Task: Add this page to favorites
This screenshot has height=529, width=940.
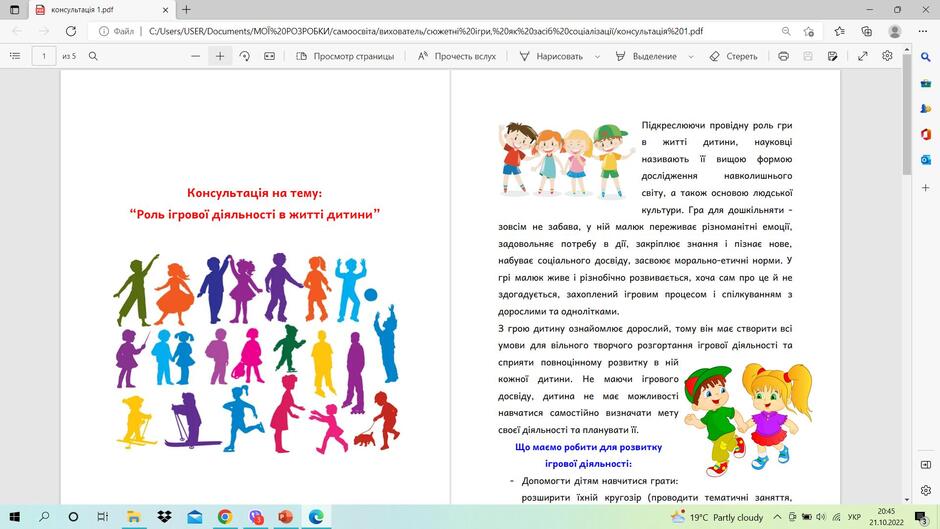Action: click(x=809, y=31)
